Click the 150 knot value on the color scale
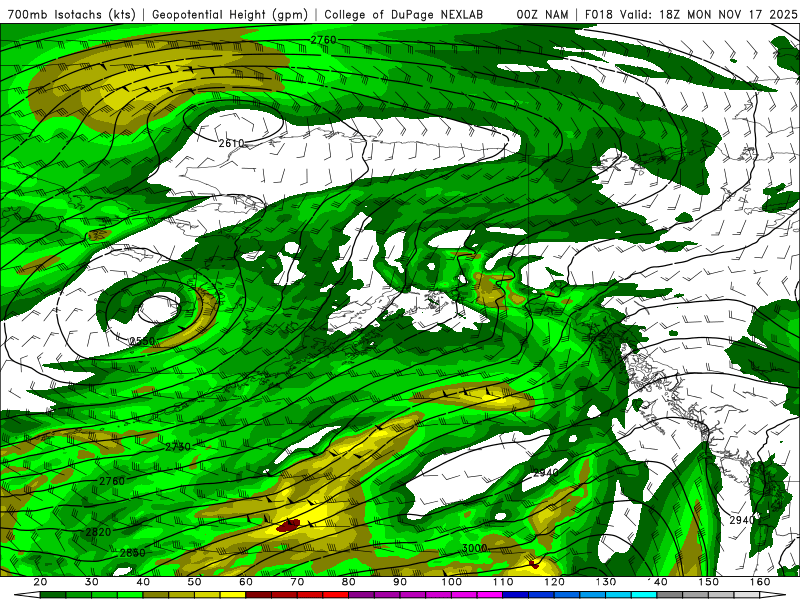The image size is (800, 600). (709, 582)
